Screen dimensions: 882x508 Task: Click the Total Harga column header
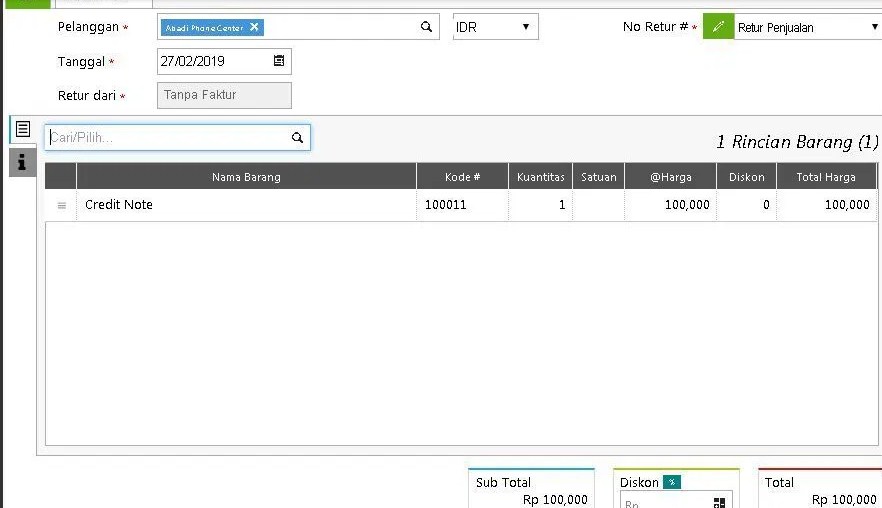pyautogui.click(x=825, y=177)
